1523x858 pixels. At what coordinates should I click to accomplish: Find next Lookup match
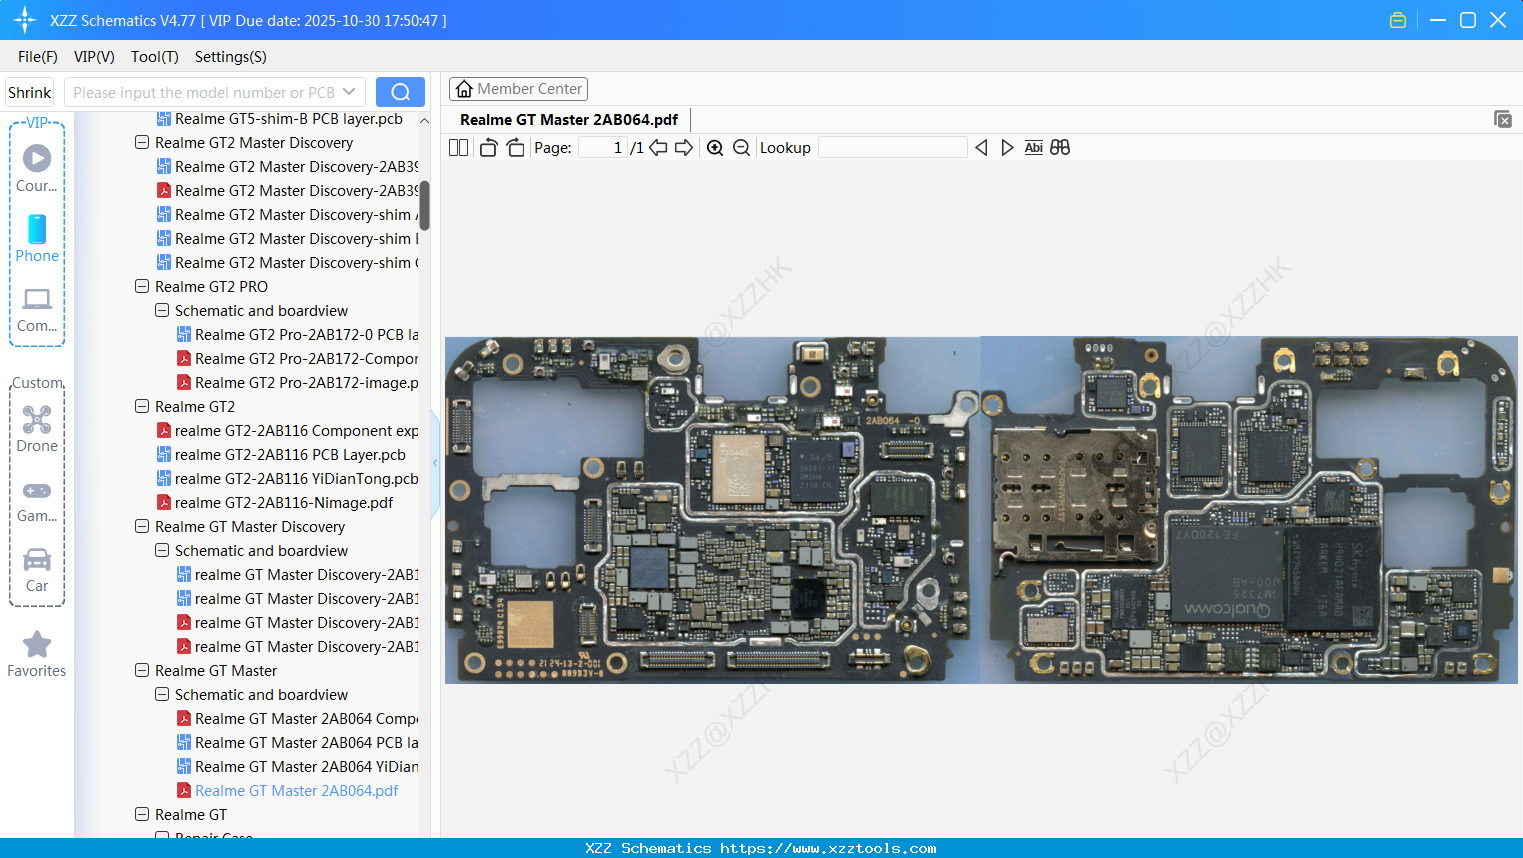click(1007, 148)
